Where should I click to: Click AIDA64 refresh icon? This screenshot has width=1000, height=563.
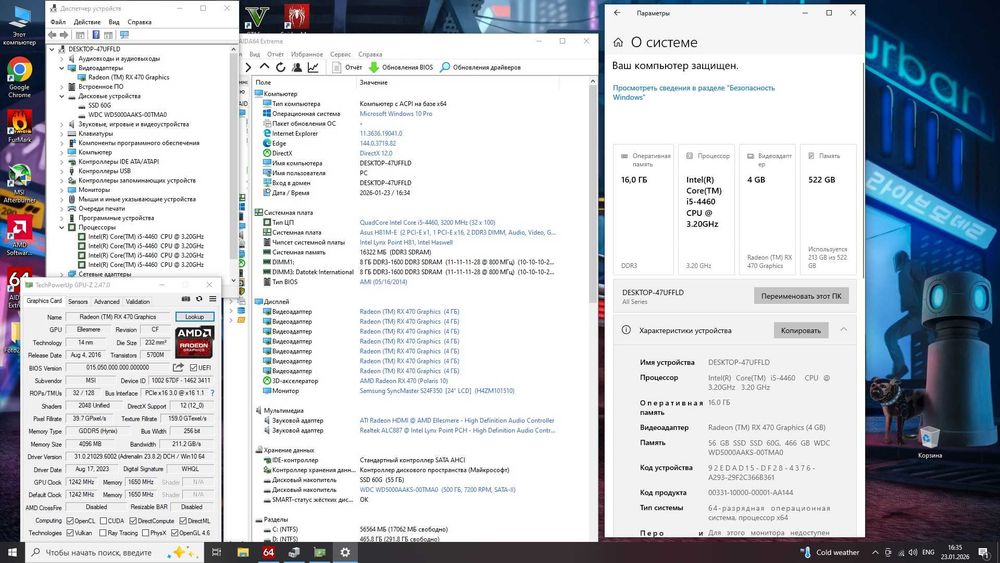coord(281,67)
